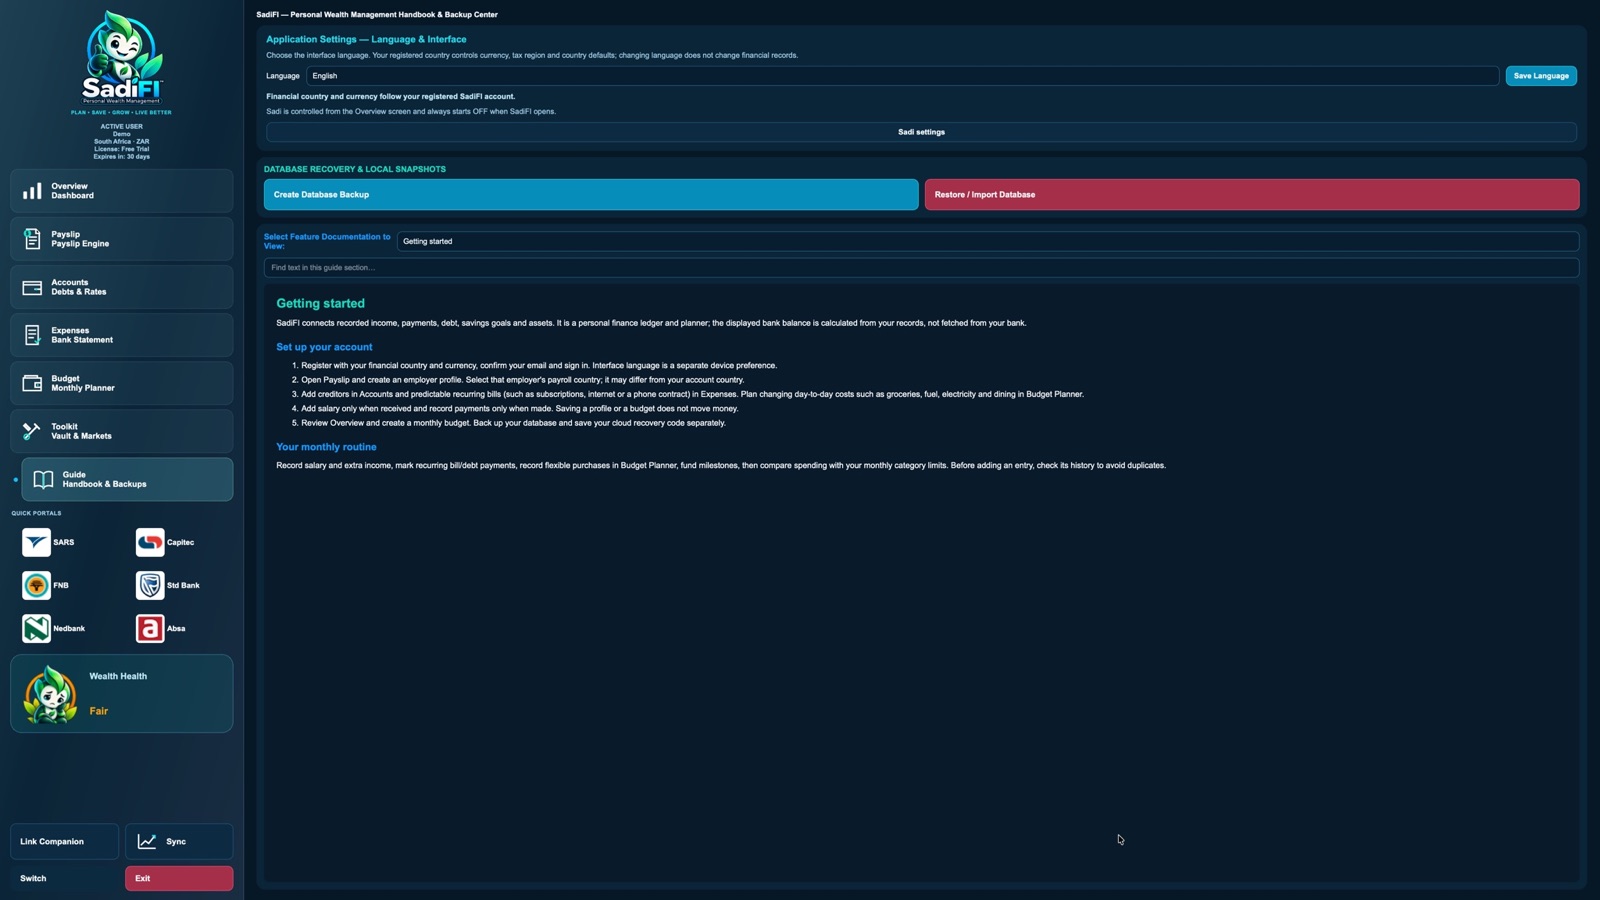Screen dimensions: 1600x900
Task: Open the Overview Dashboard bar-chart icon
Action: 32,191
